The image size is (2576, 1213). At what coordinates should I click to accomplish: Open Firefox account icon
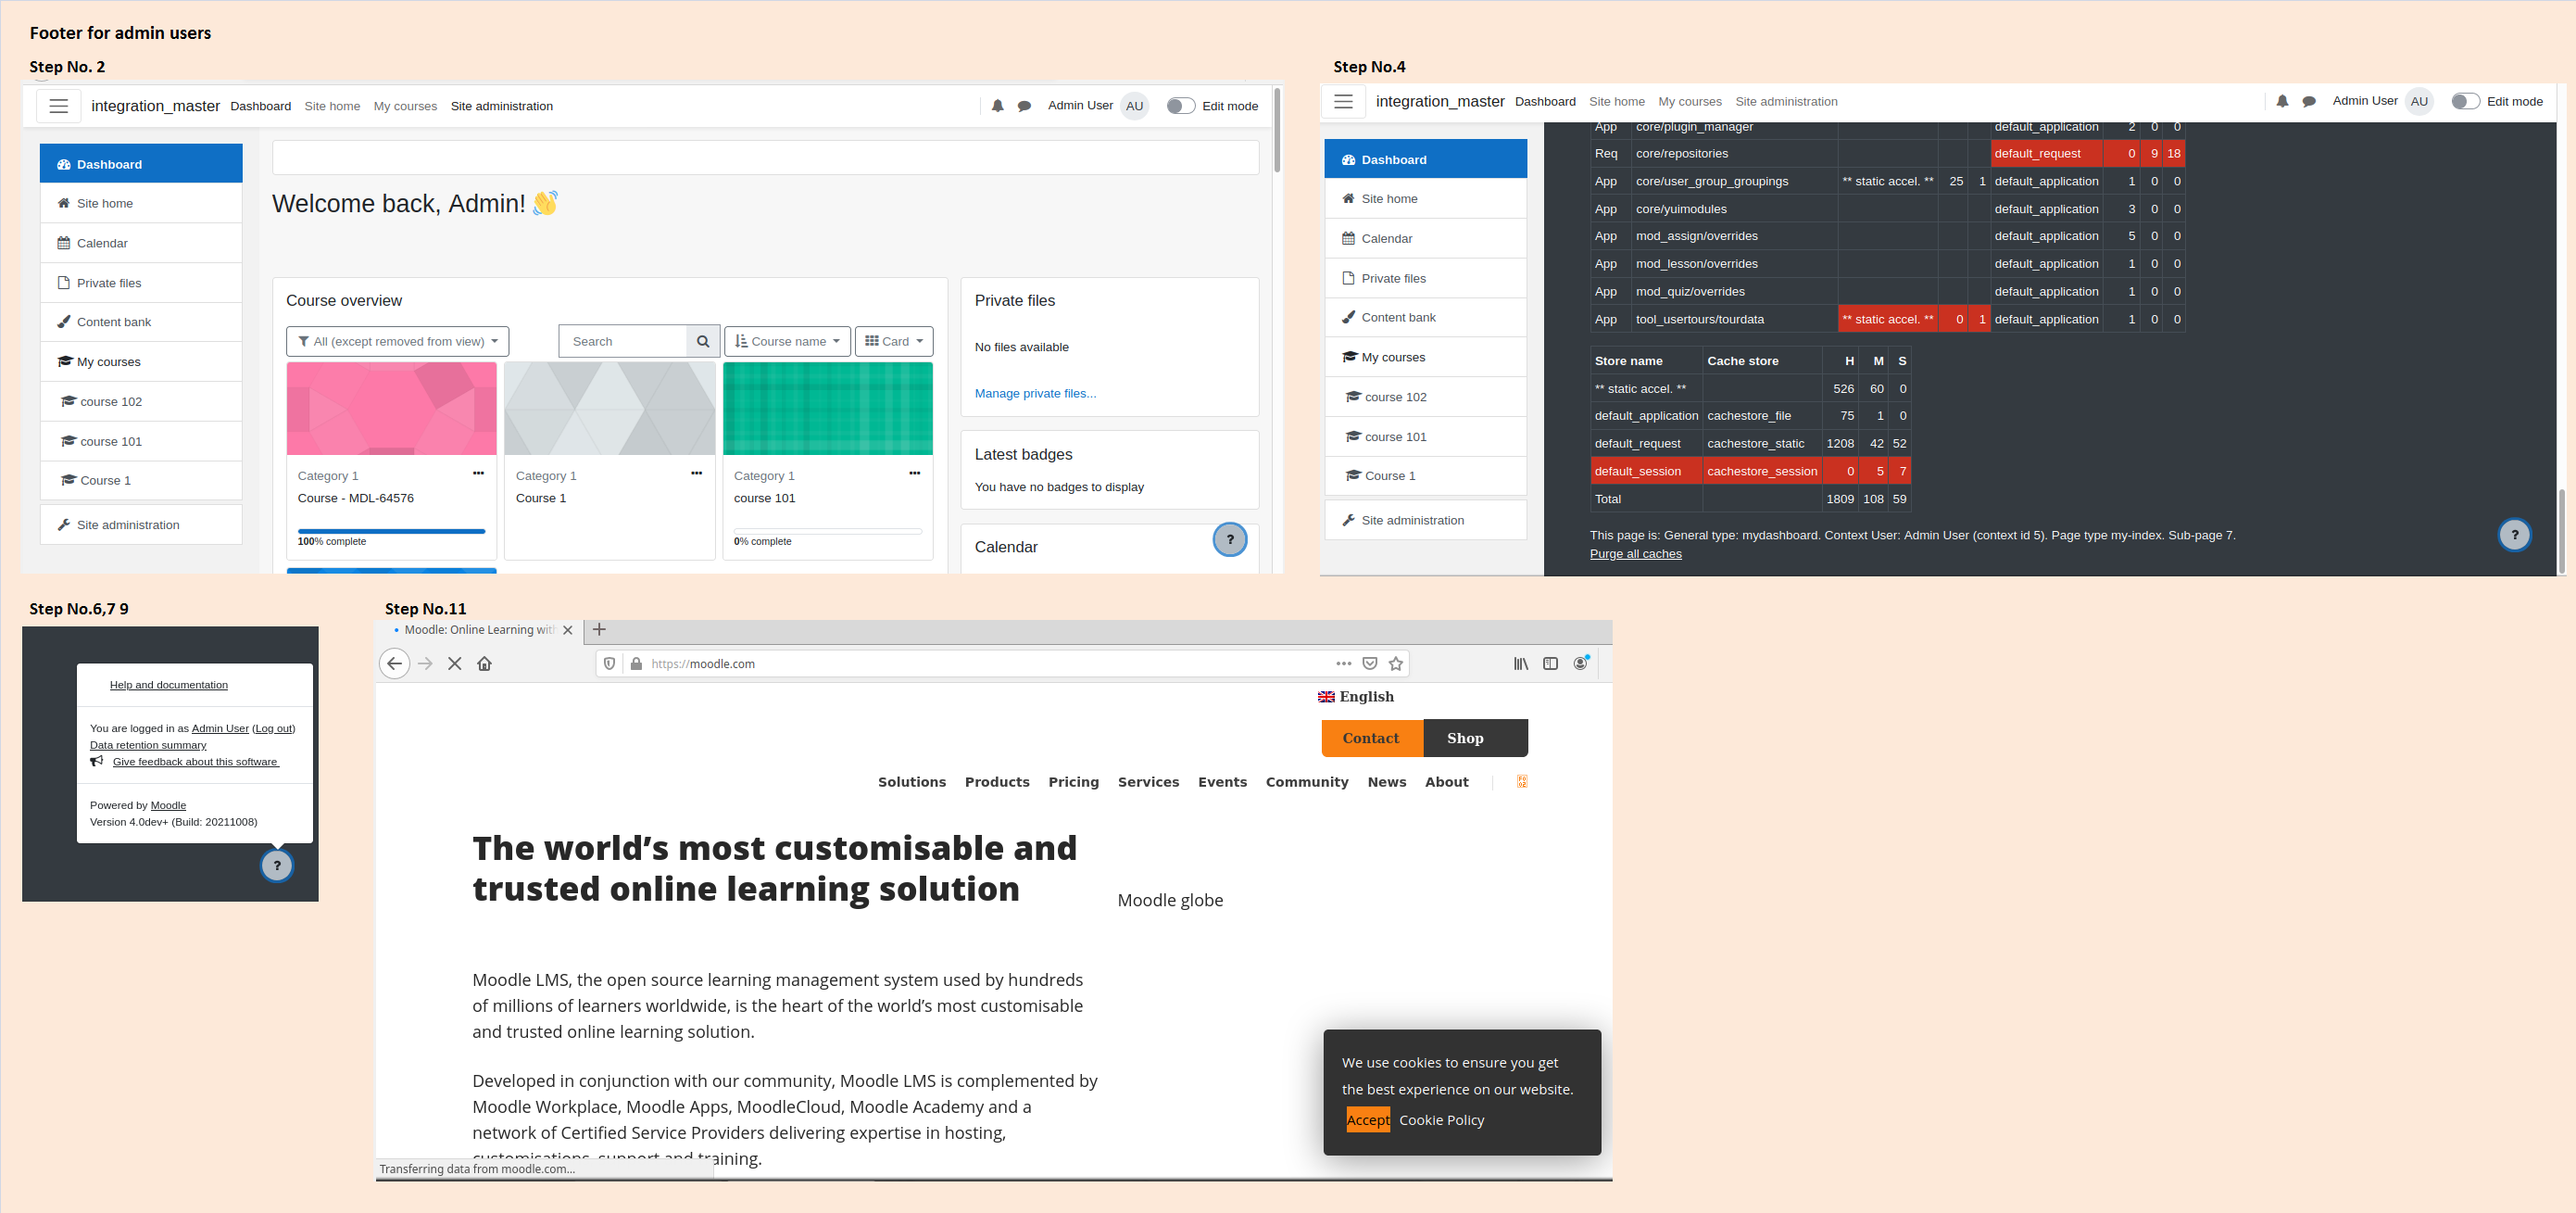point(1581,663)
